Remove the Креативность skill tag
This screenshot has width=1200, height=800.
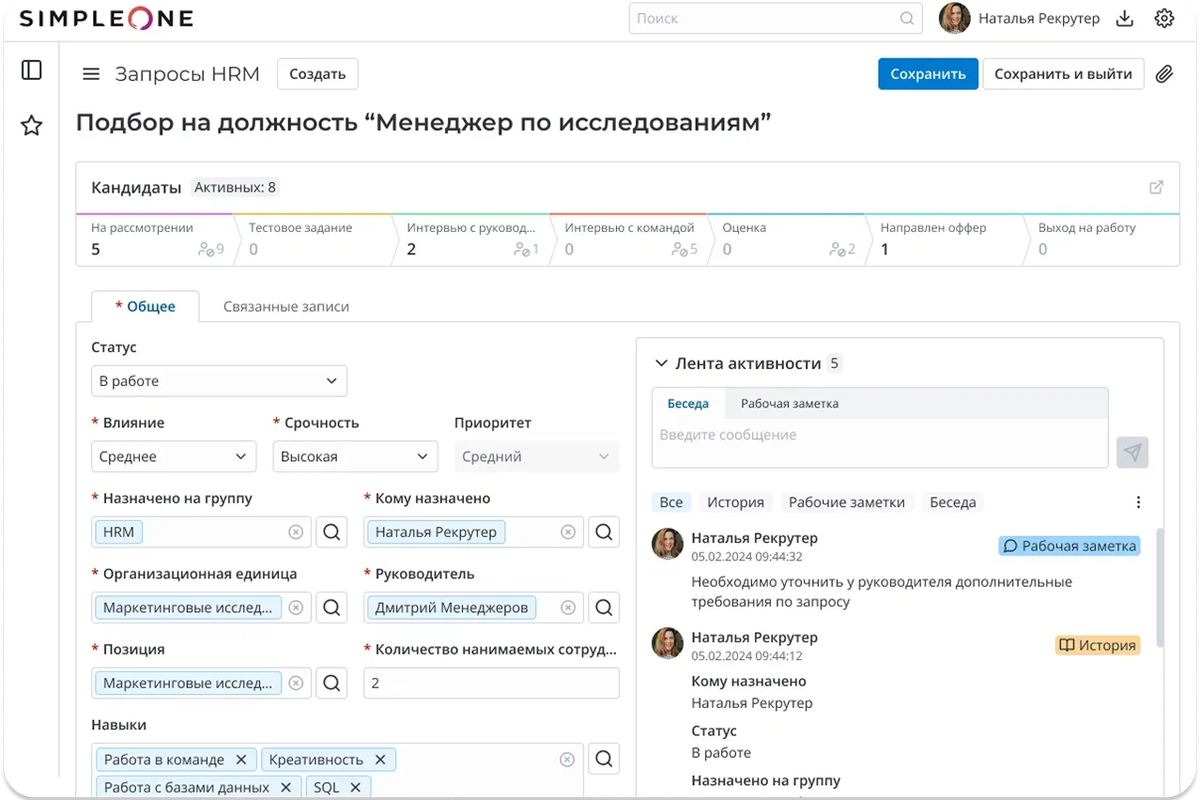tap(380, 760)
